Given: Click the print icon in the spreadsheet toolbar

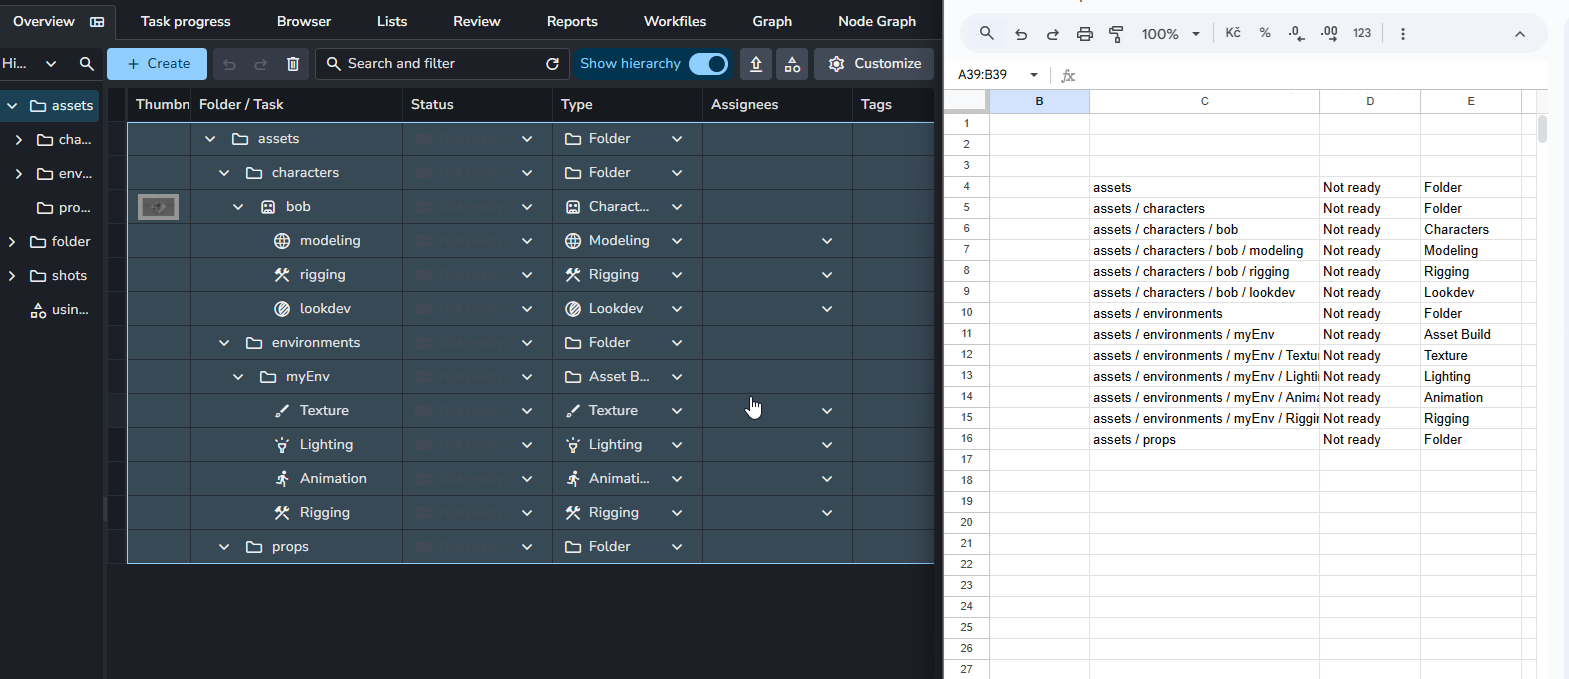Looking at the screenshot, I should [1085, 34].
